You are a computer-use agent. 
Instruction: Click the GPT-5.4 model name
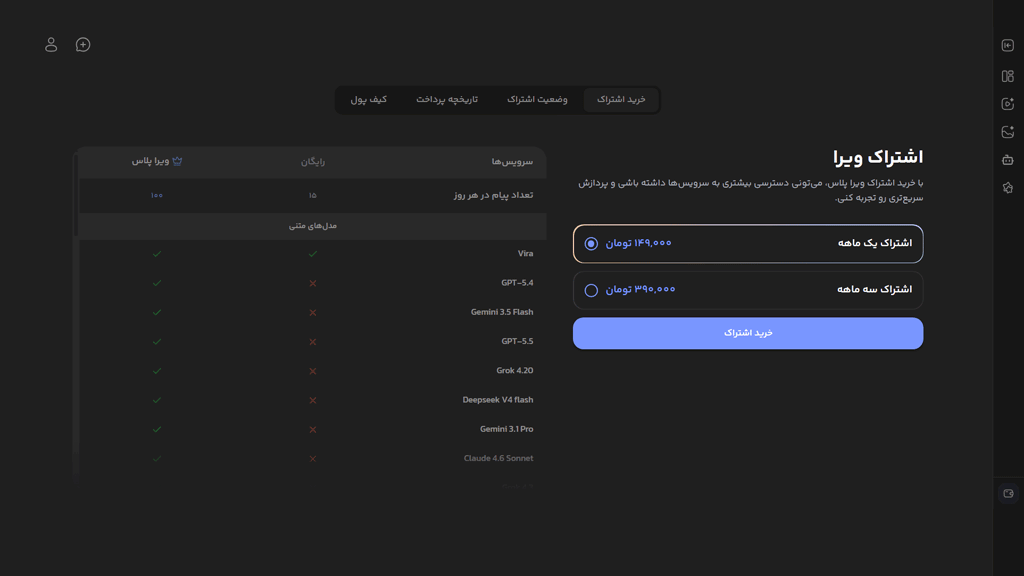point(517,283)
